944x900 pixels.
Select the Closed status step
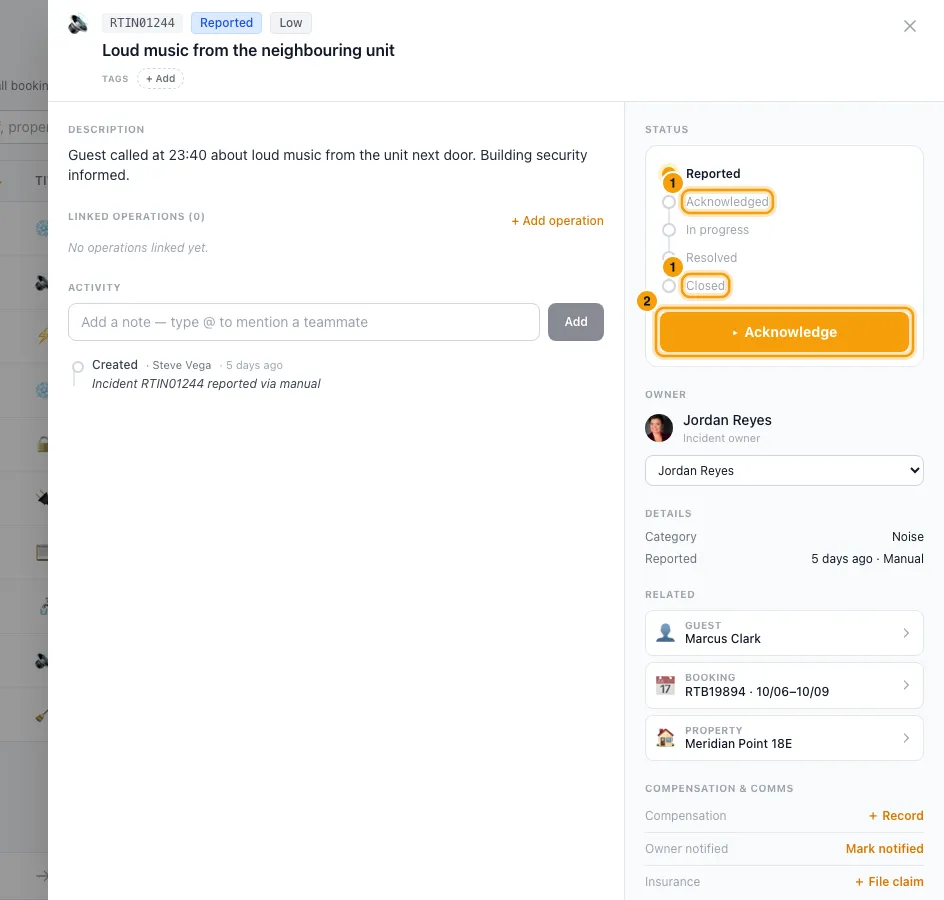705,285
